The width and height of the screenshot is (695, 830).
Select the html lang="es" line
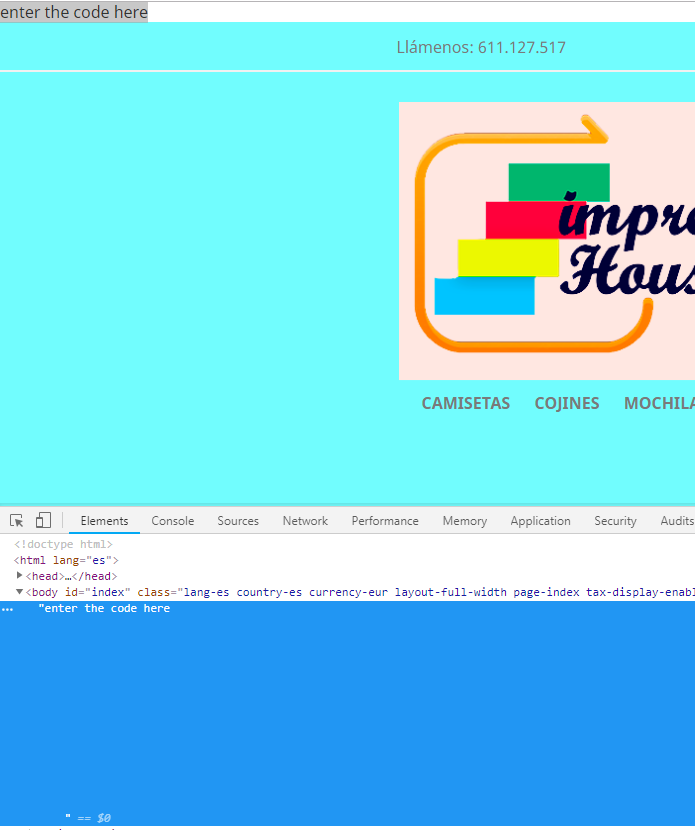pos(66,560)
